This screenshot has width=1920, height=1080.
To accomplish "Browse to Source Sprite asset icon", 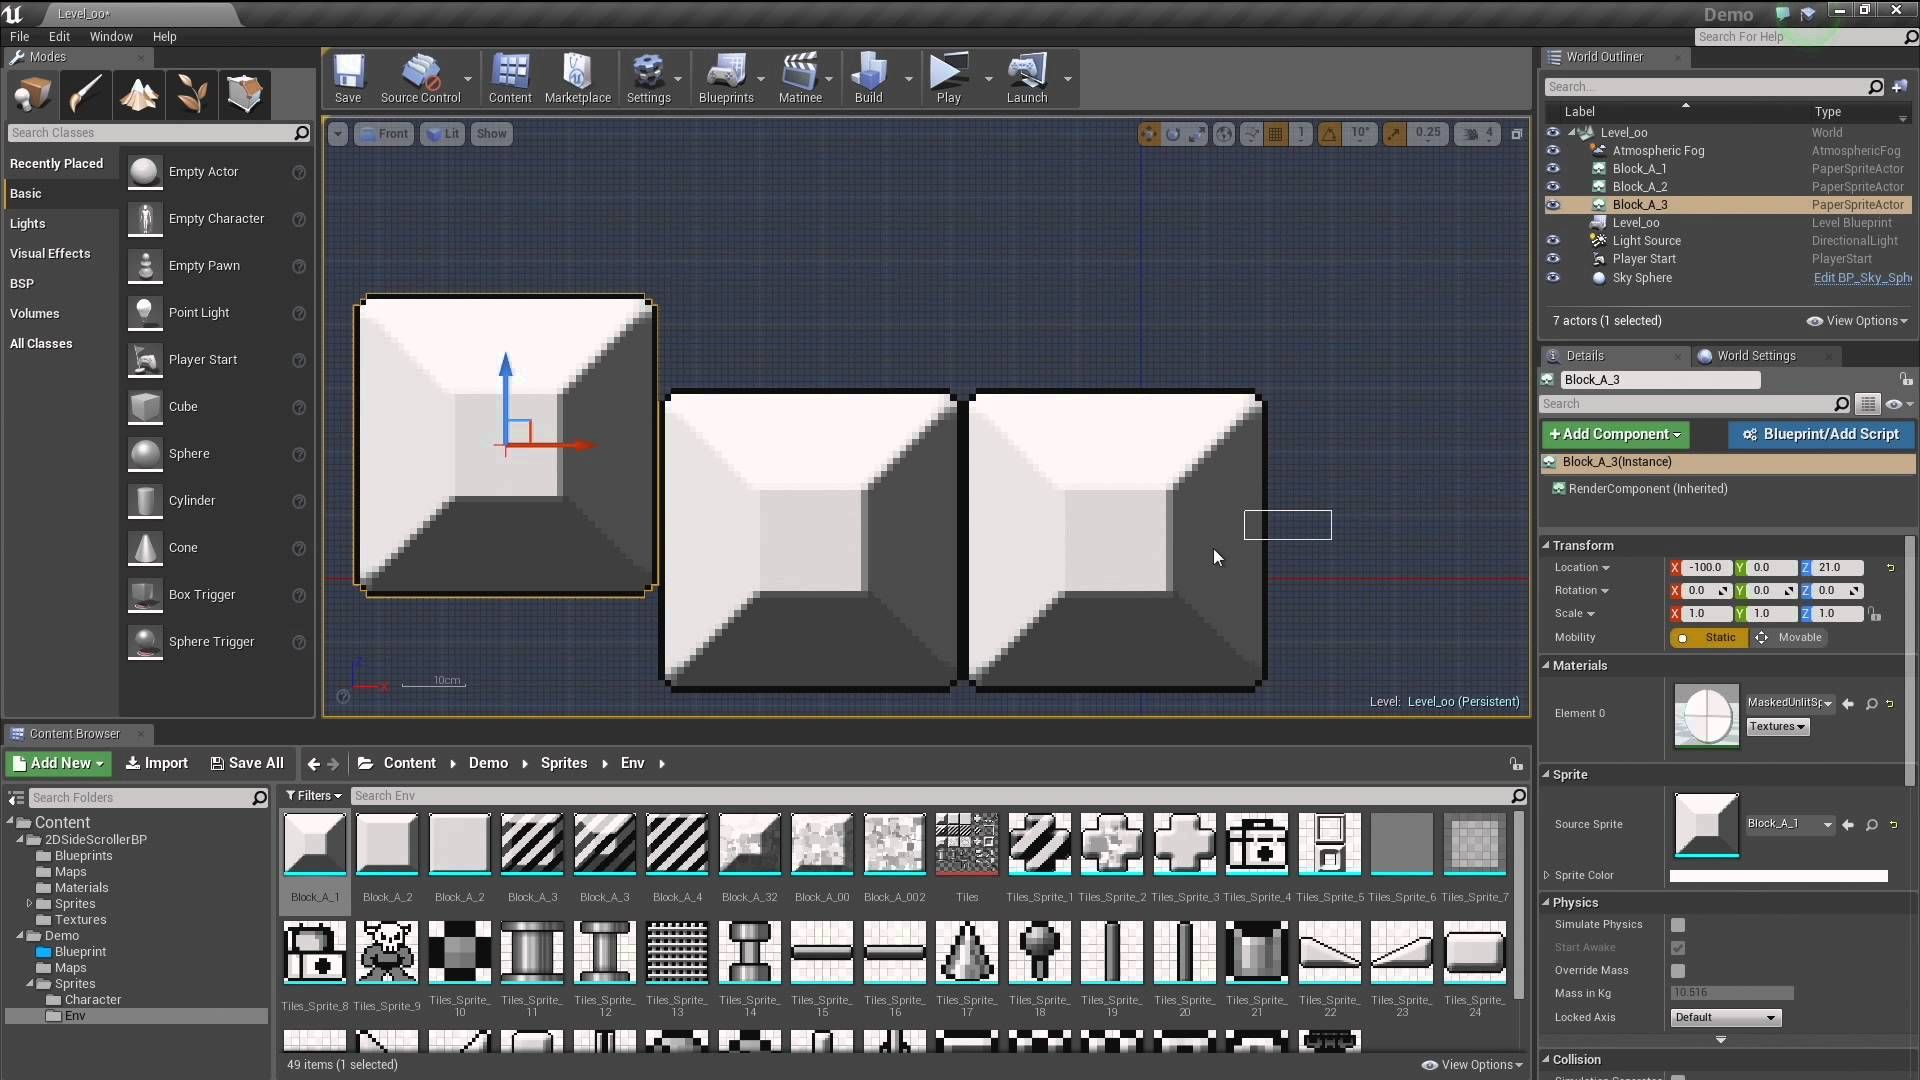I will tap(1872, 825).
